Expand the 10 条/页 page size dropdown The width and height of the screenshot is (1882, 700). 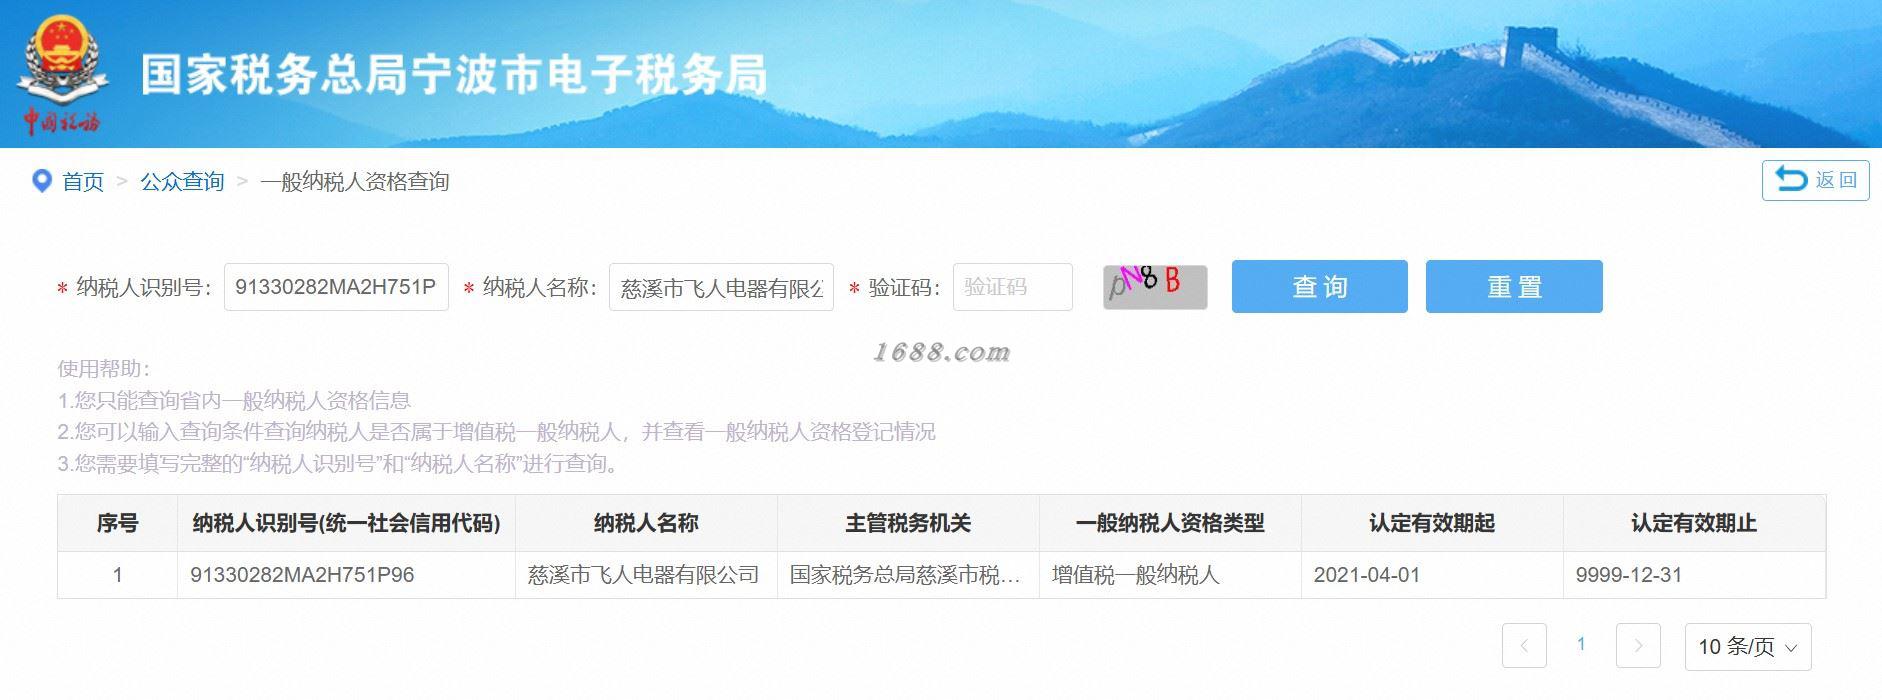tap(1748, 646)
